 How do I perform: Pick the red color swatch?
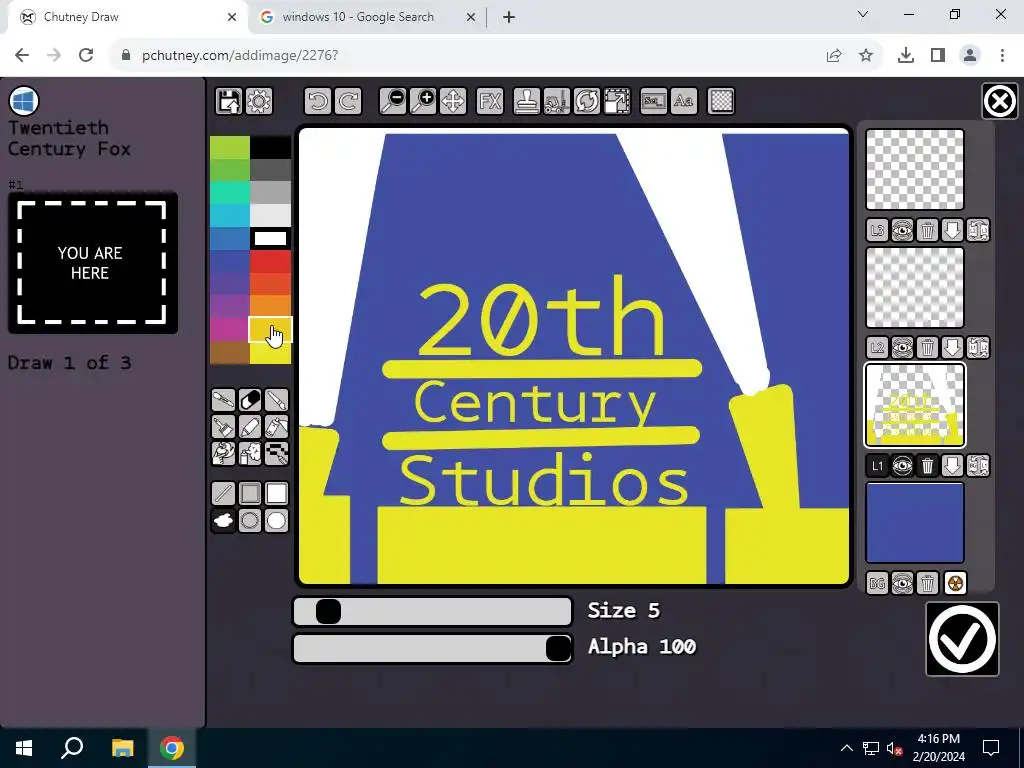[x=270, y=262]
